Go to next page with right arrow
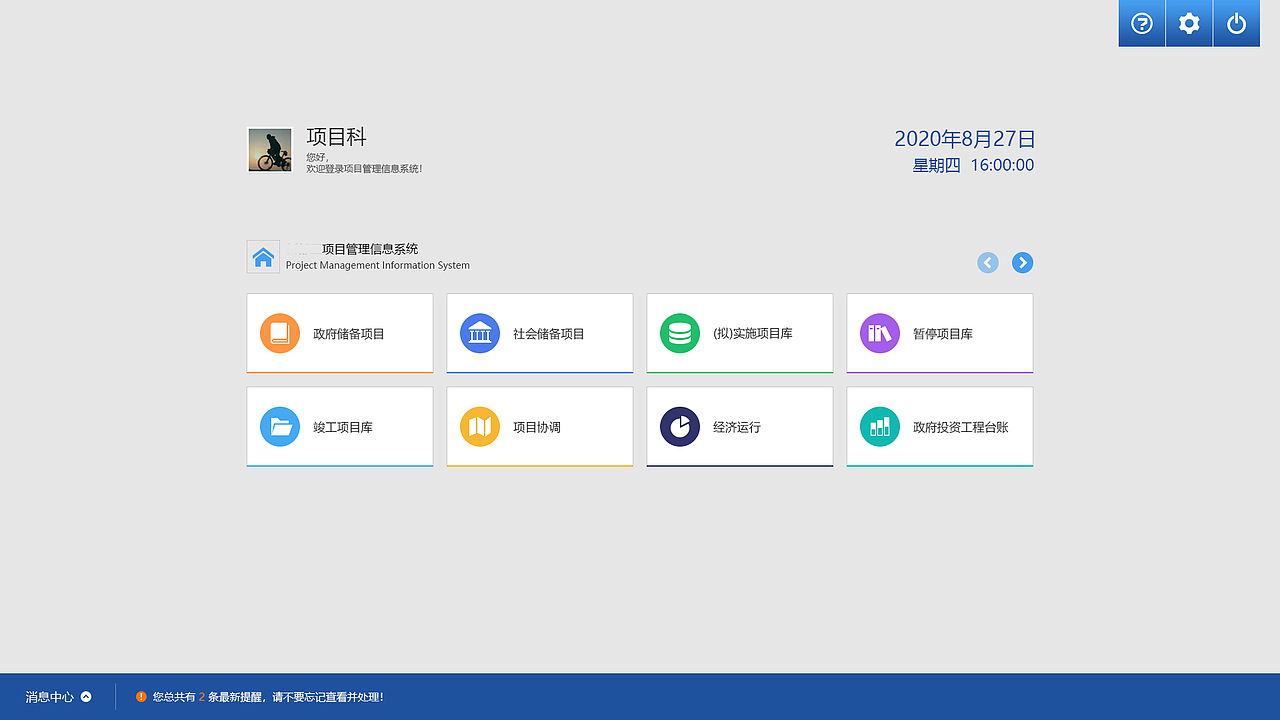Screen dimensions: 1280x720 [x=1022, y=263]
